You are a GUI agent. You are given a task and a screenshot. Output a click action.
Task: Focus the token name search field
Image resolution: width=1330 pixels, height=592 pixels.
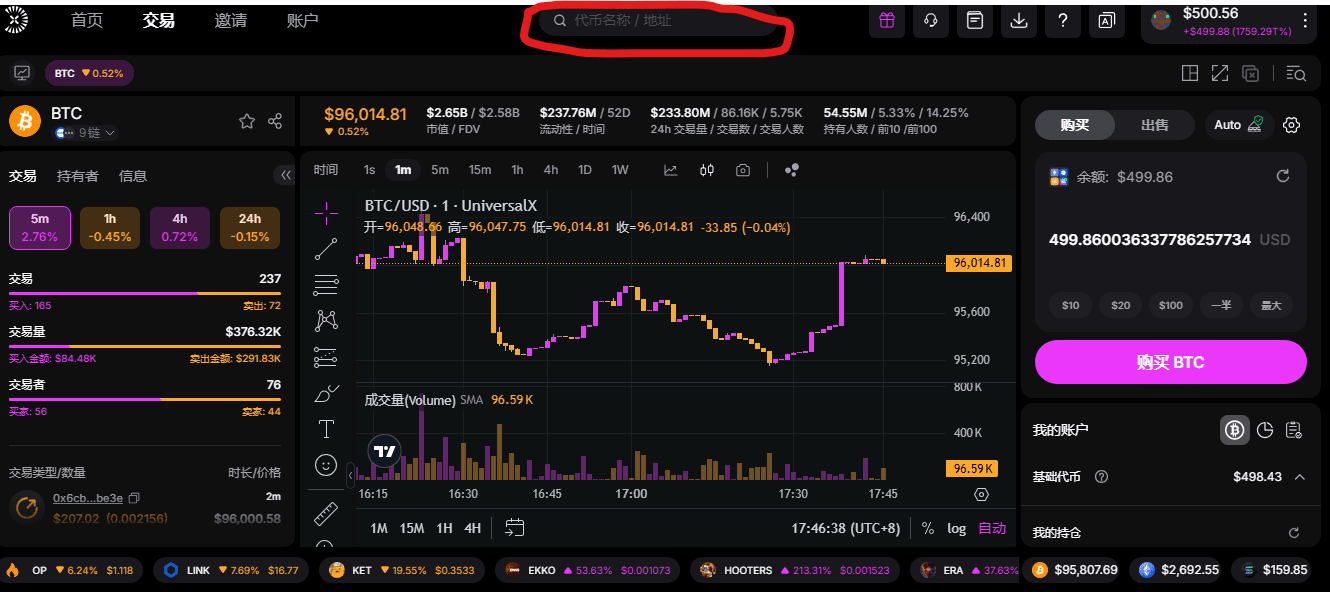pyautogui.click(x=658, y=20)
